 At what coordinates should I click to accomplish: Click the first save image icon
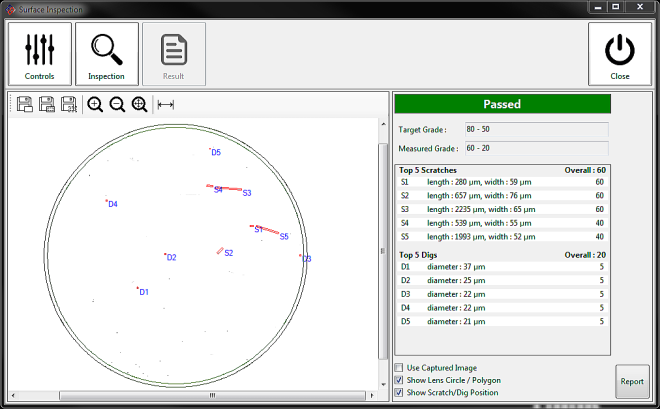click(25, 105)
